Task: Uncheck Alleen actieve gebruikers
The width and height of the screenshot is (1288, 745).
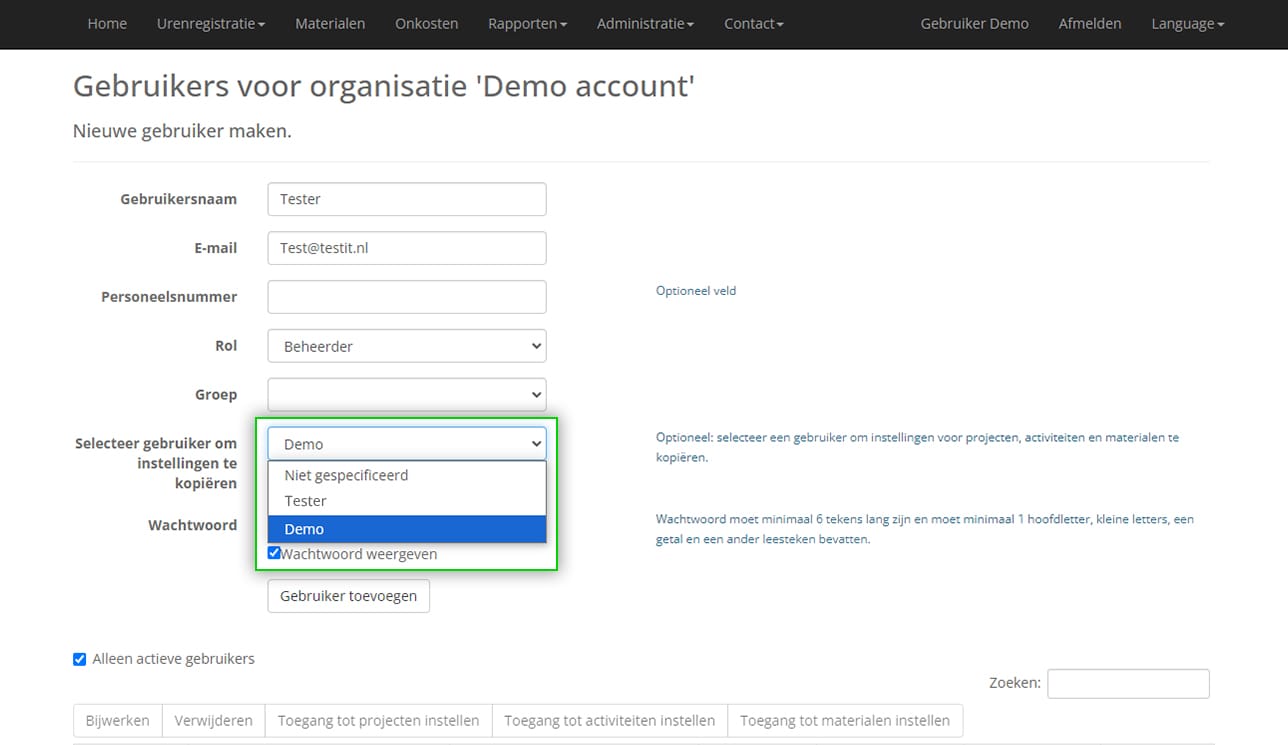Action: point(80,659)
